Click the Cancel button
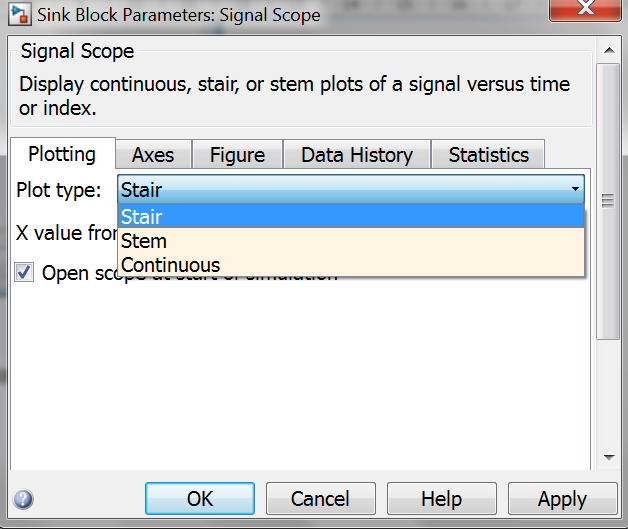Screen dimensions: 628x529 coord(321,499)
